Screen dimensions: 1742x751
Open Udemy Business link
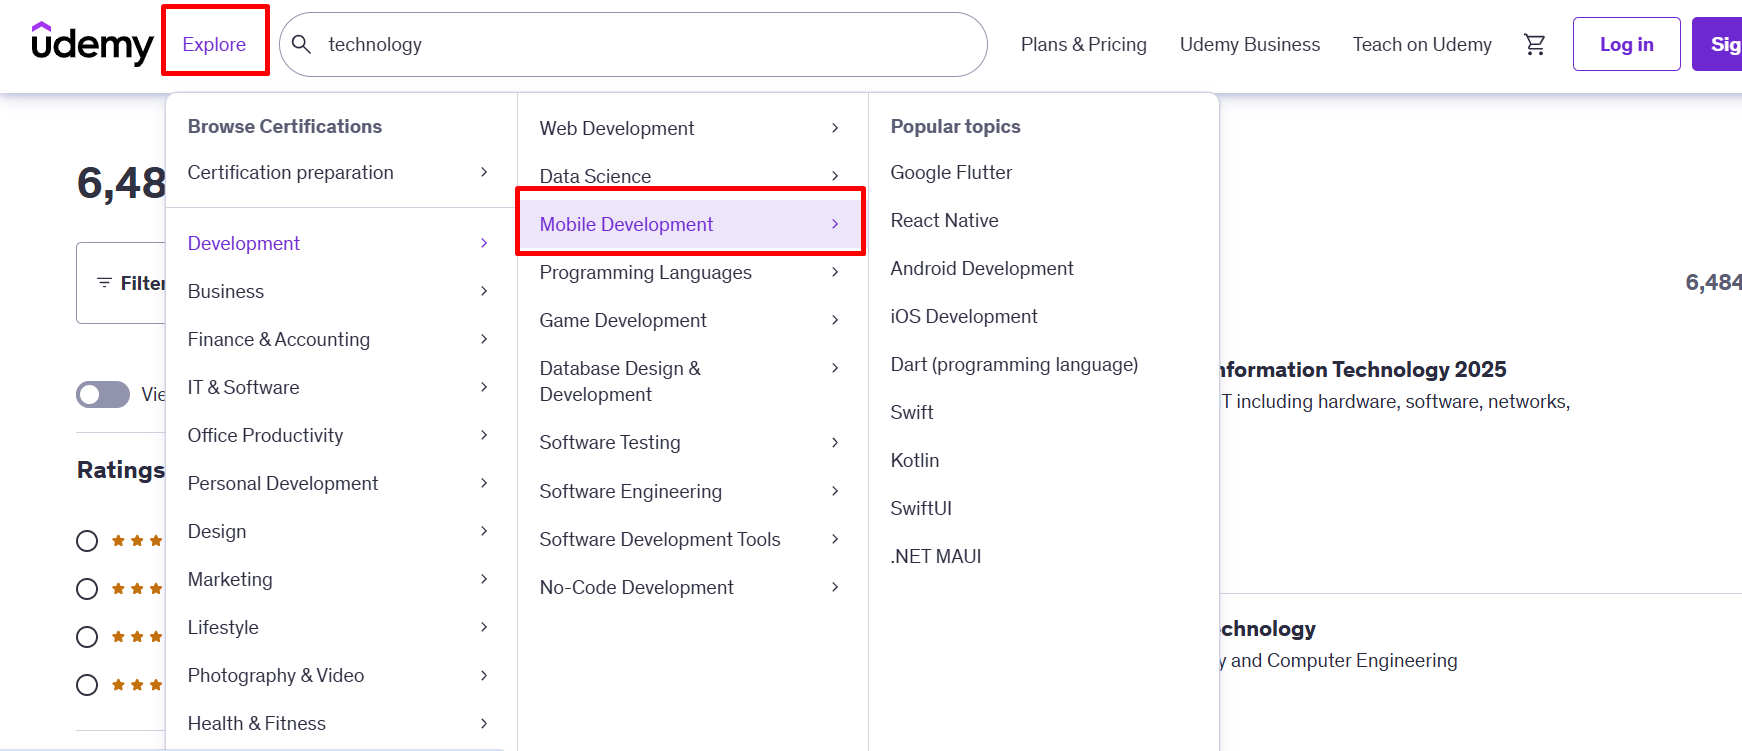pos(1250,44)
